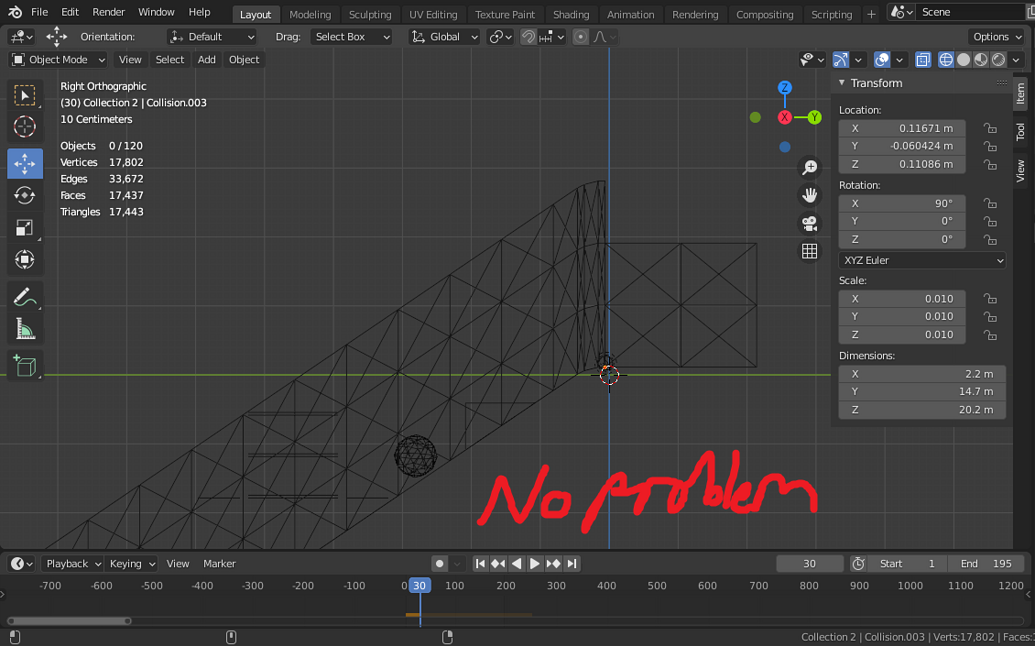Click the pan hand viewport icon
This screenshot has width=1035, height=646.
pos(809,195)
